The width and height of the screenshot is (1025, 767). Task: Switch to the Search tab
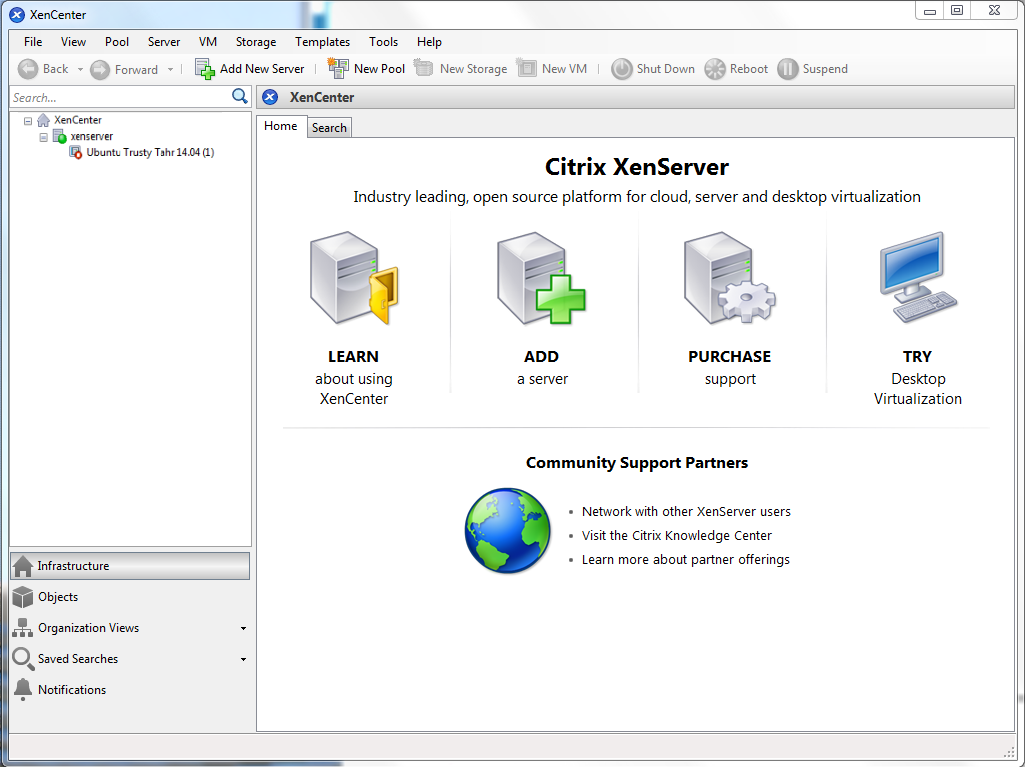pyautogui.click(x=329, y=128)
